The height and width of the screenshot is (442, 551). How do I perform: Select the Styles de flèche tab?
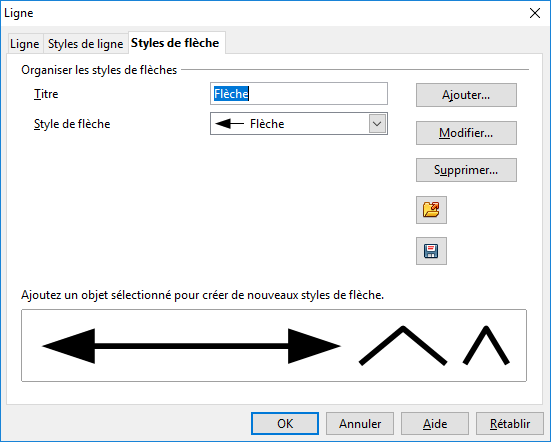[175, 43]
